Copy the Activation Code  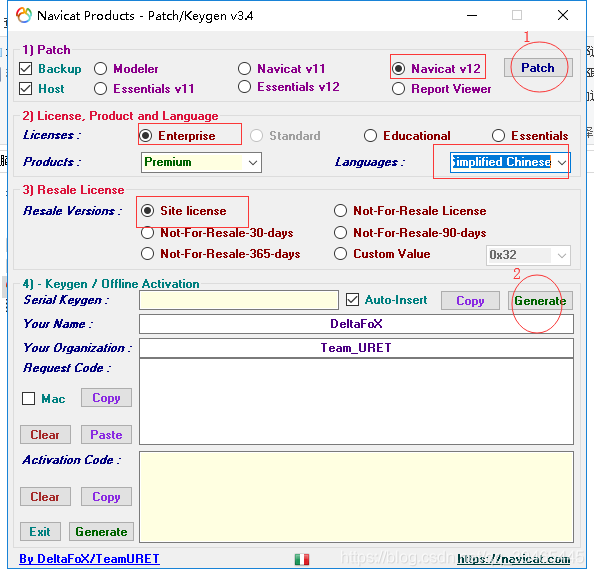(106, 496)
